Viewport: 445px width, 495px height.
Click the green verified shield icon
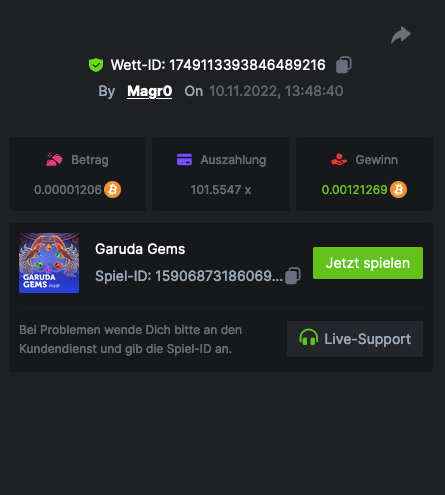(96, 65)
